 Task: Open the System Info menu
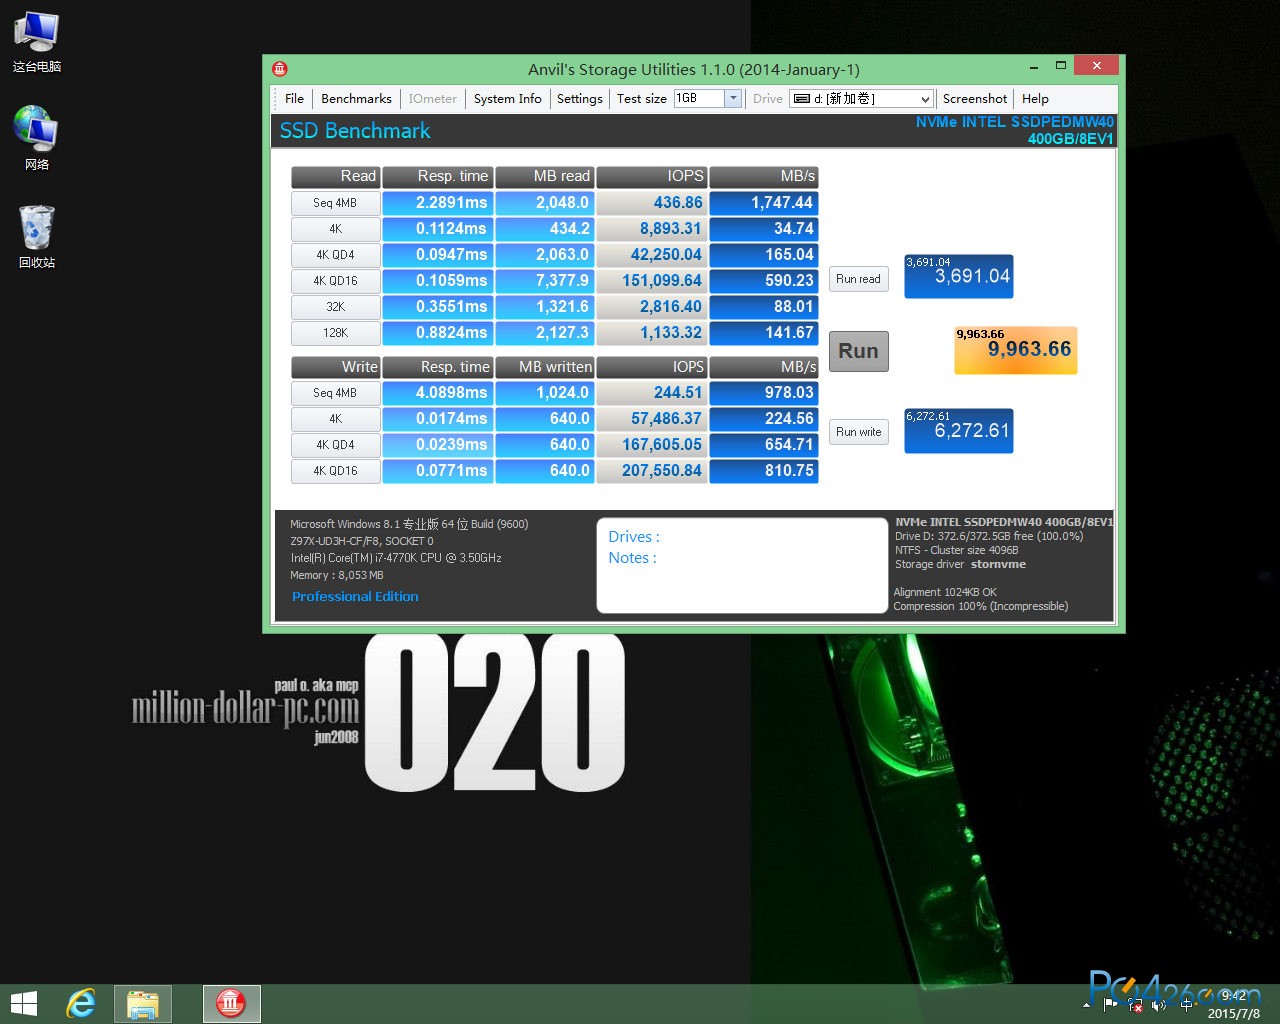[507, 99]
